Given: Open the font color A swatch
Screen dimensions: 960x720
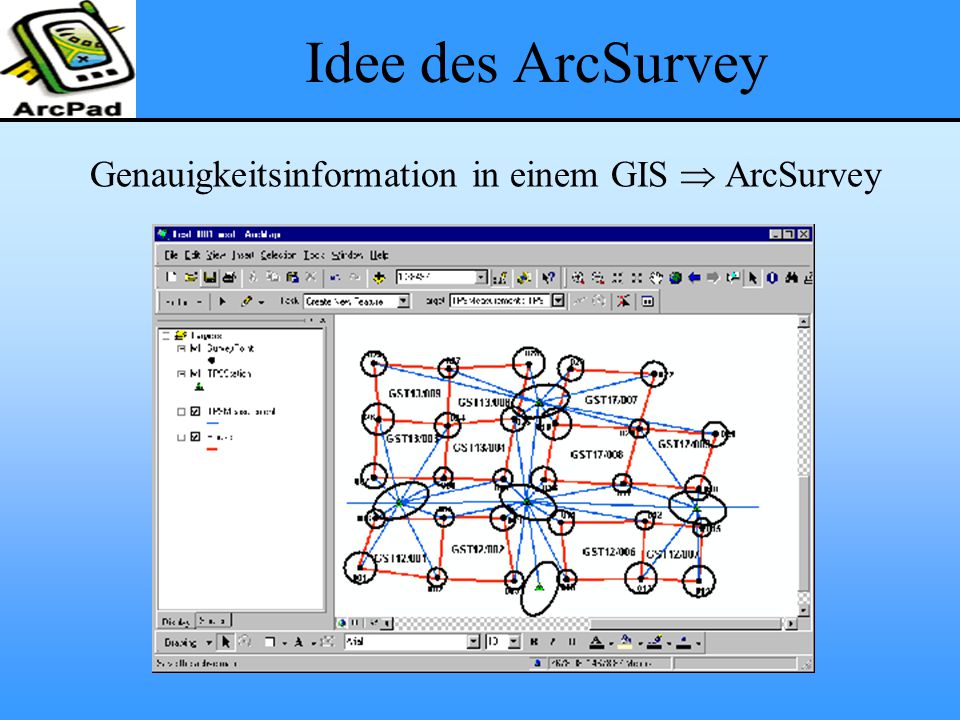Looking at the screenshot, I should (x=596, y=642).
